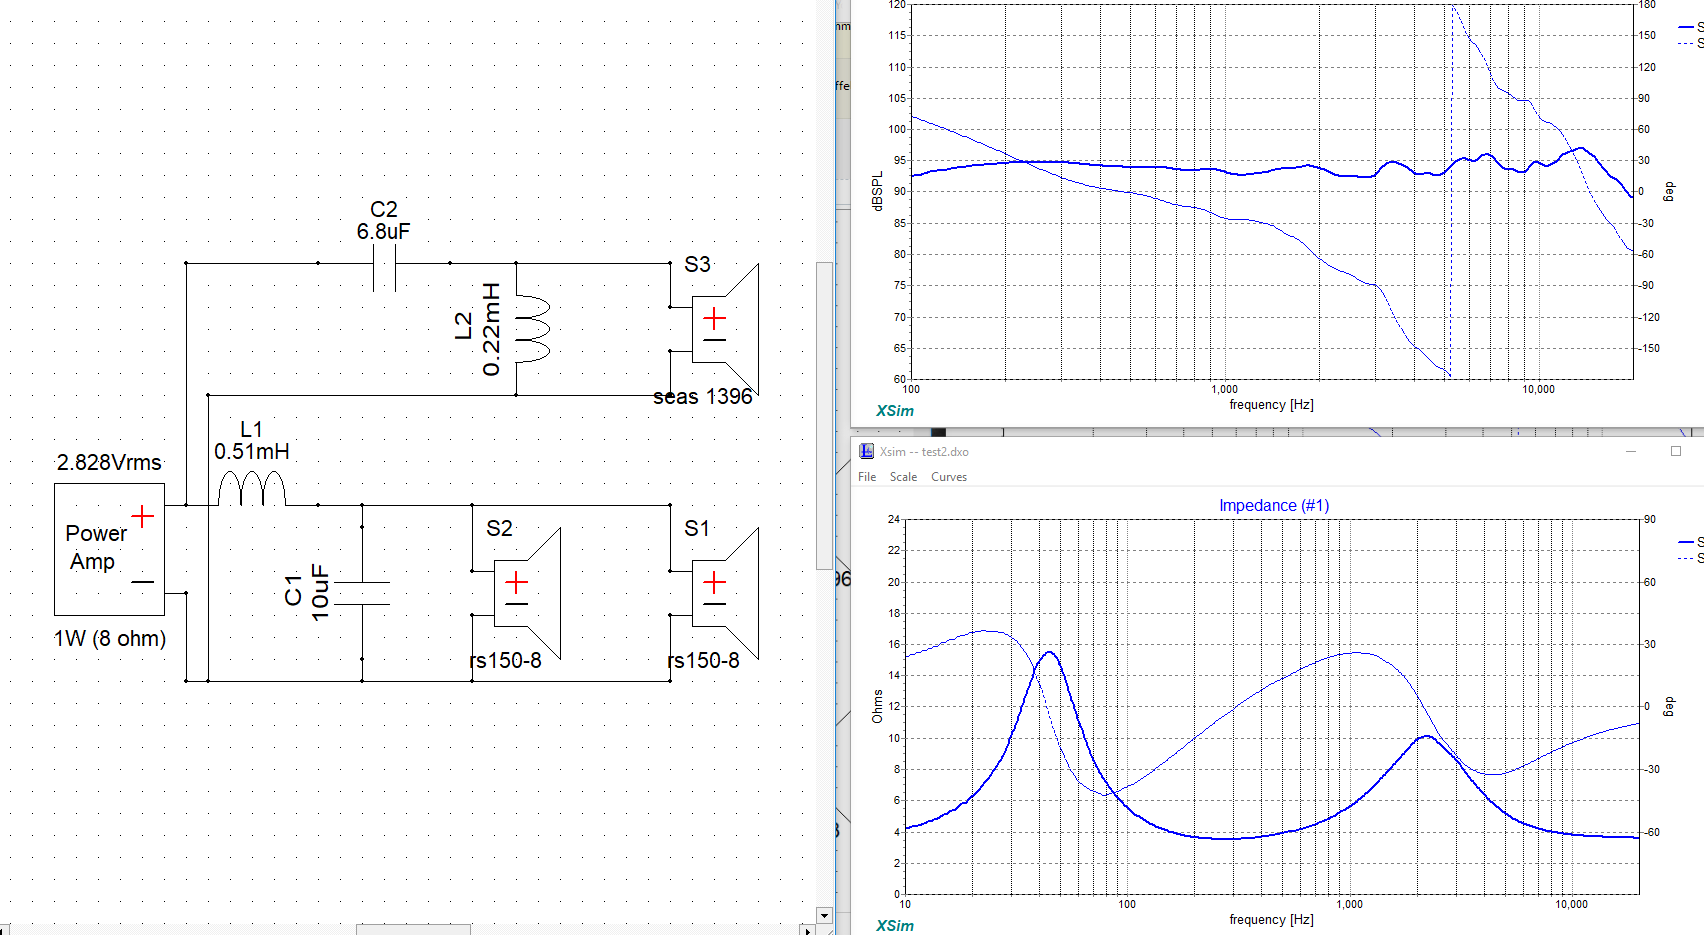Select the L2 0.22mH inductor coil
The image size is (1704, 935).
pyautogui.click(x=531, y=329)
